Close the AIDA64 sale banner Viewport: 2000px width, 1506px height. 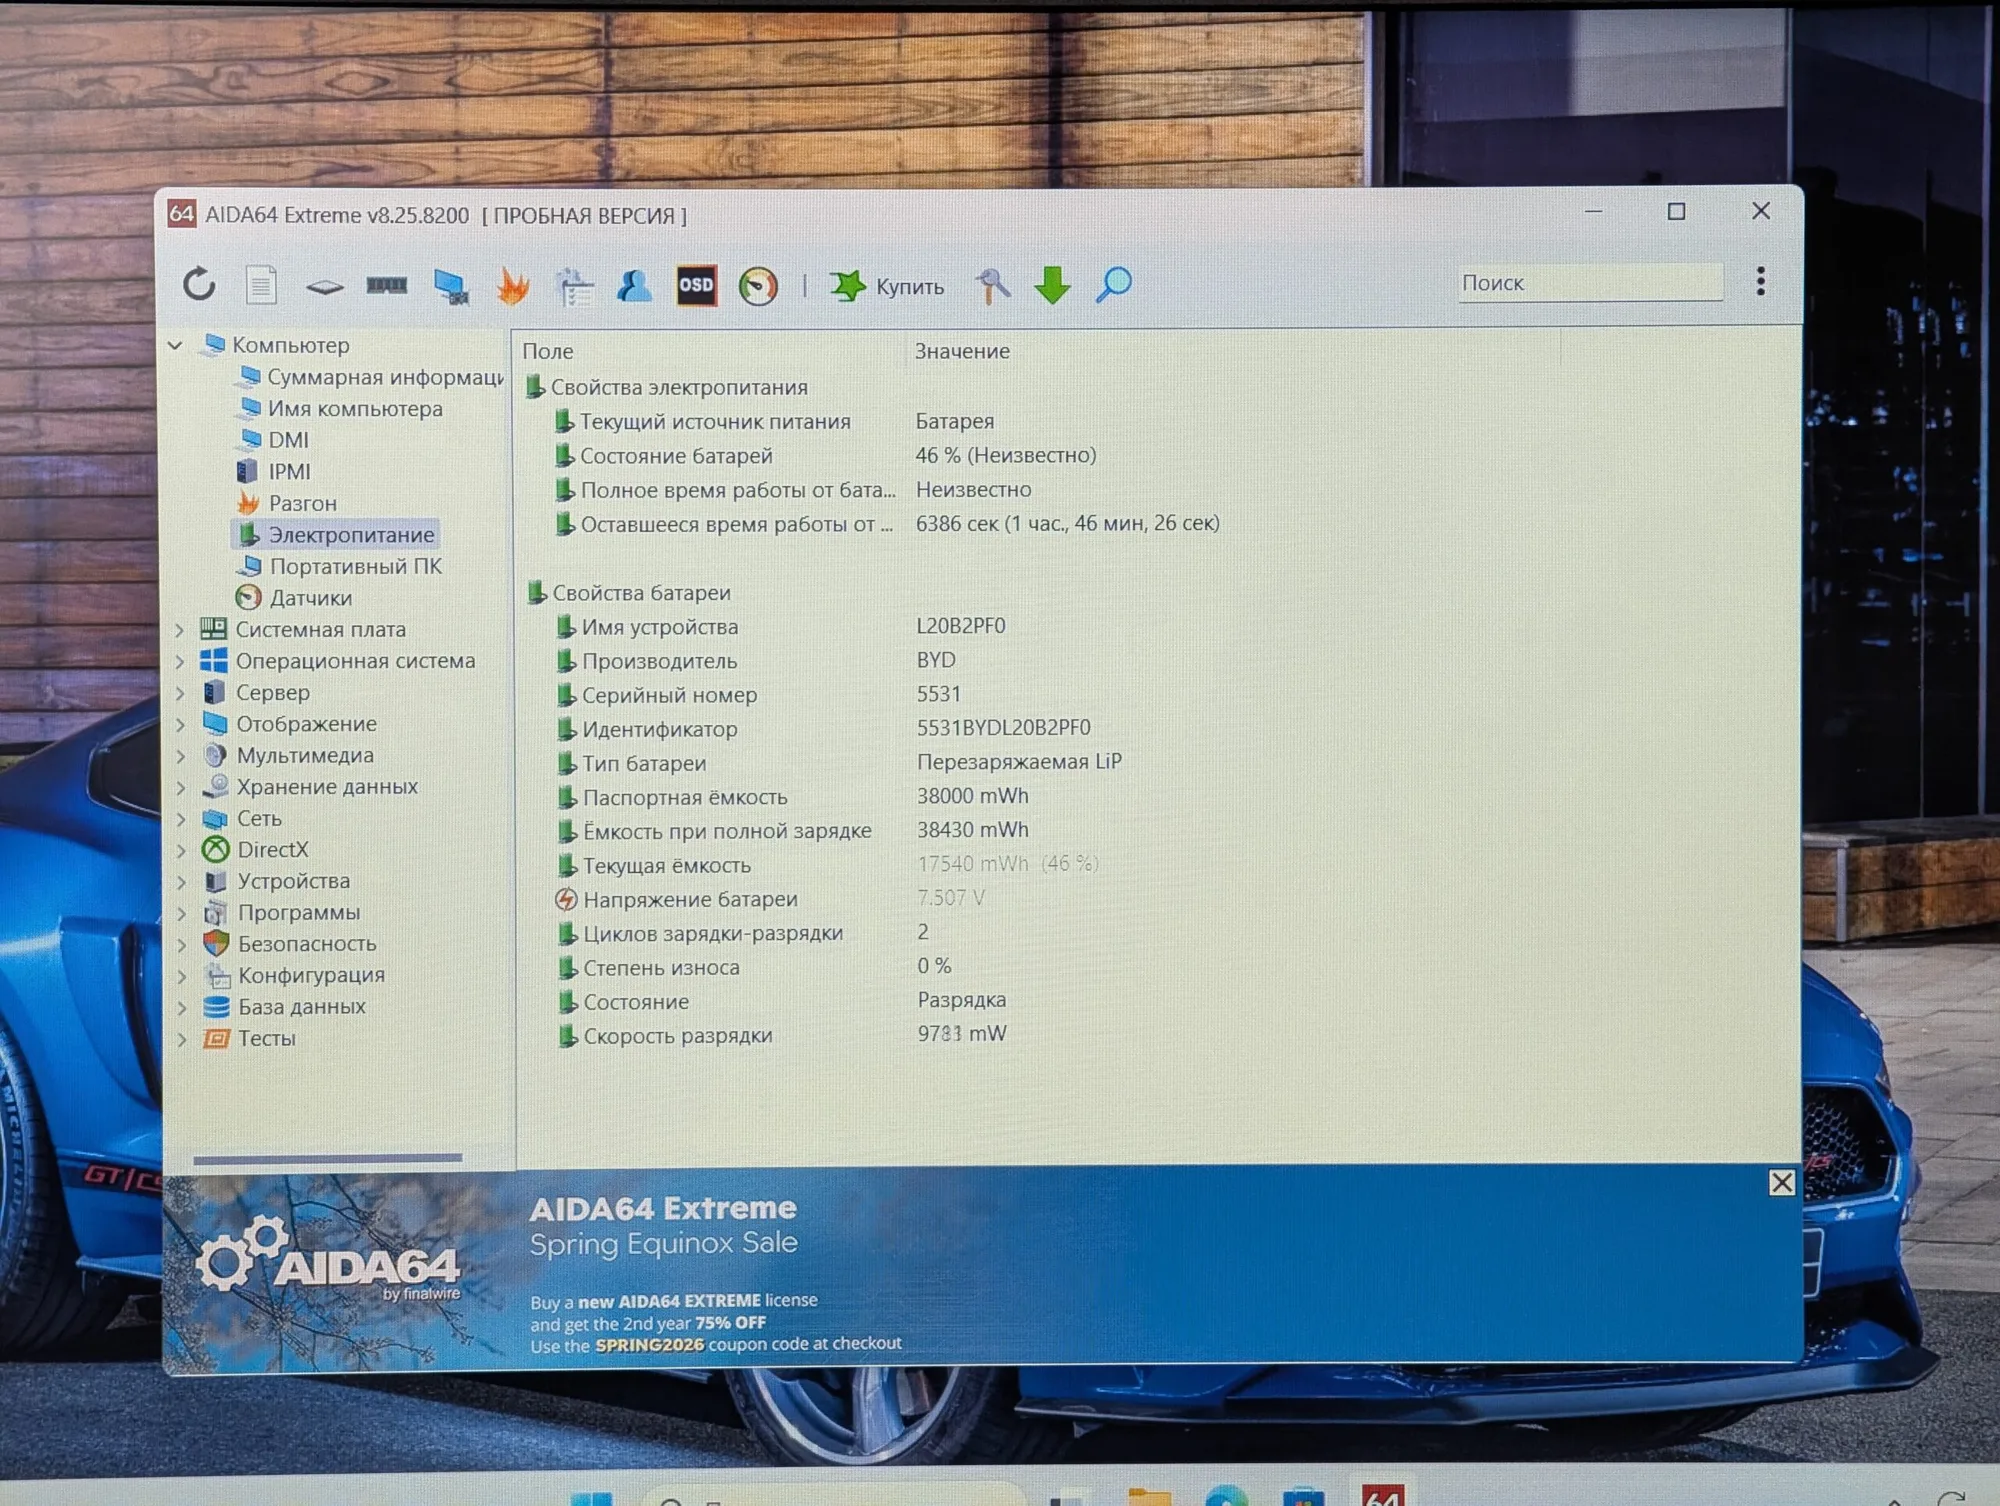point(1782,1183)
